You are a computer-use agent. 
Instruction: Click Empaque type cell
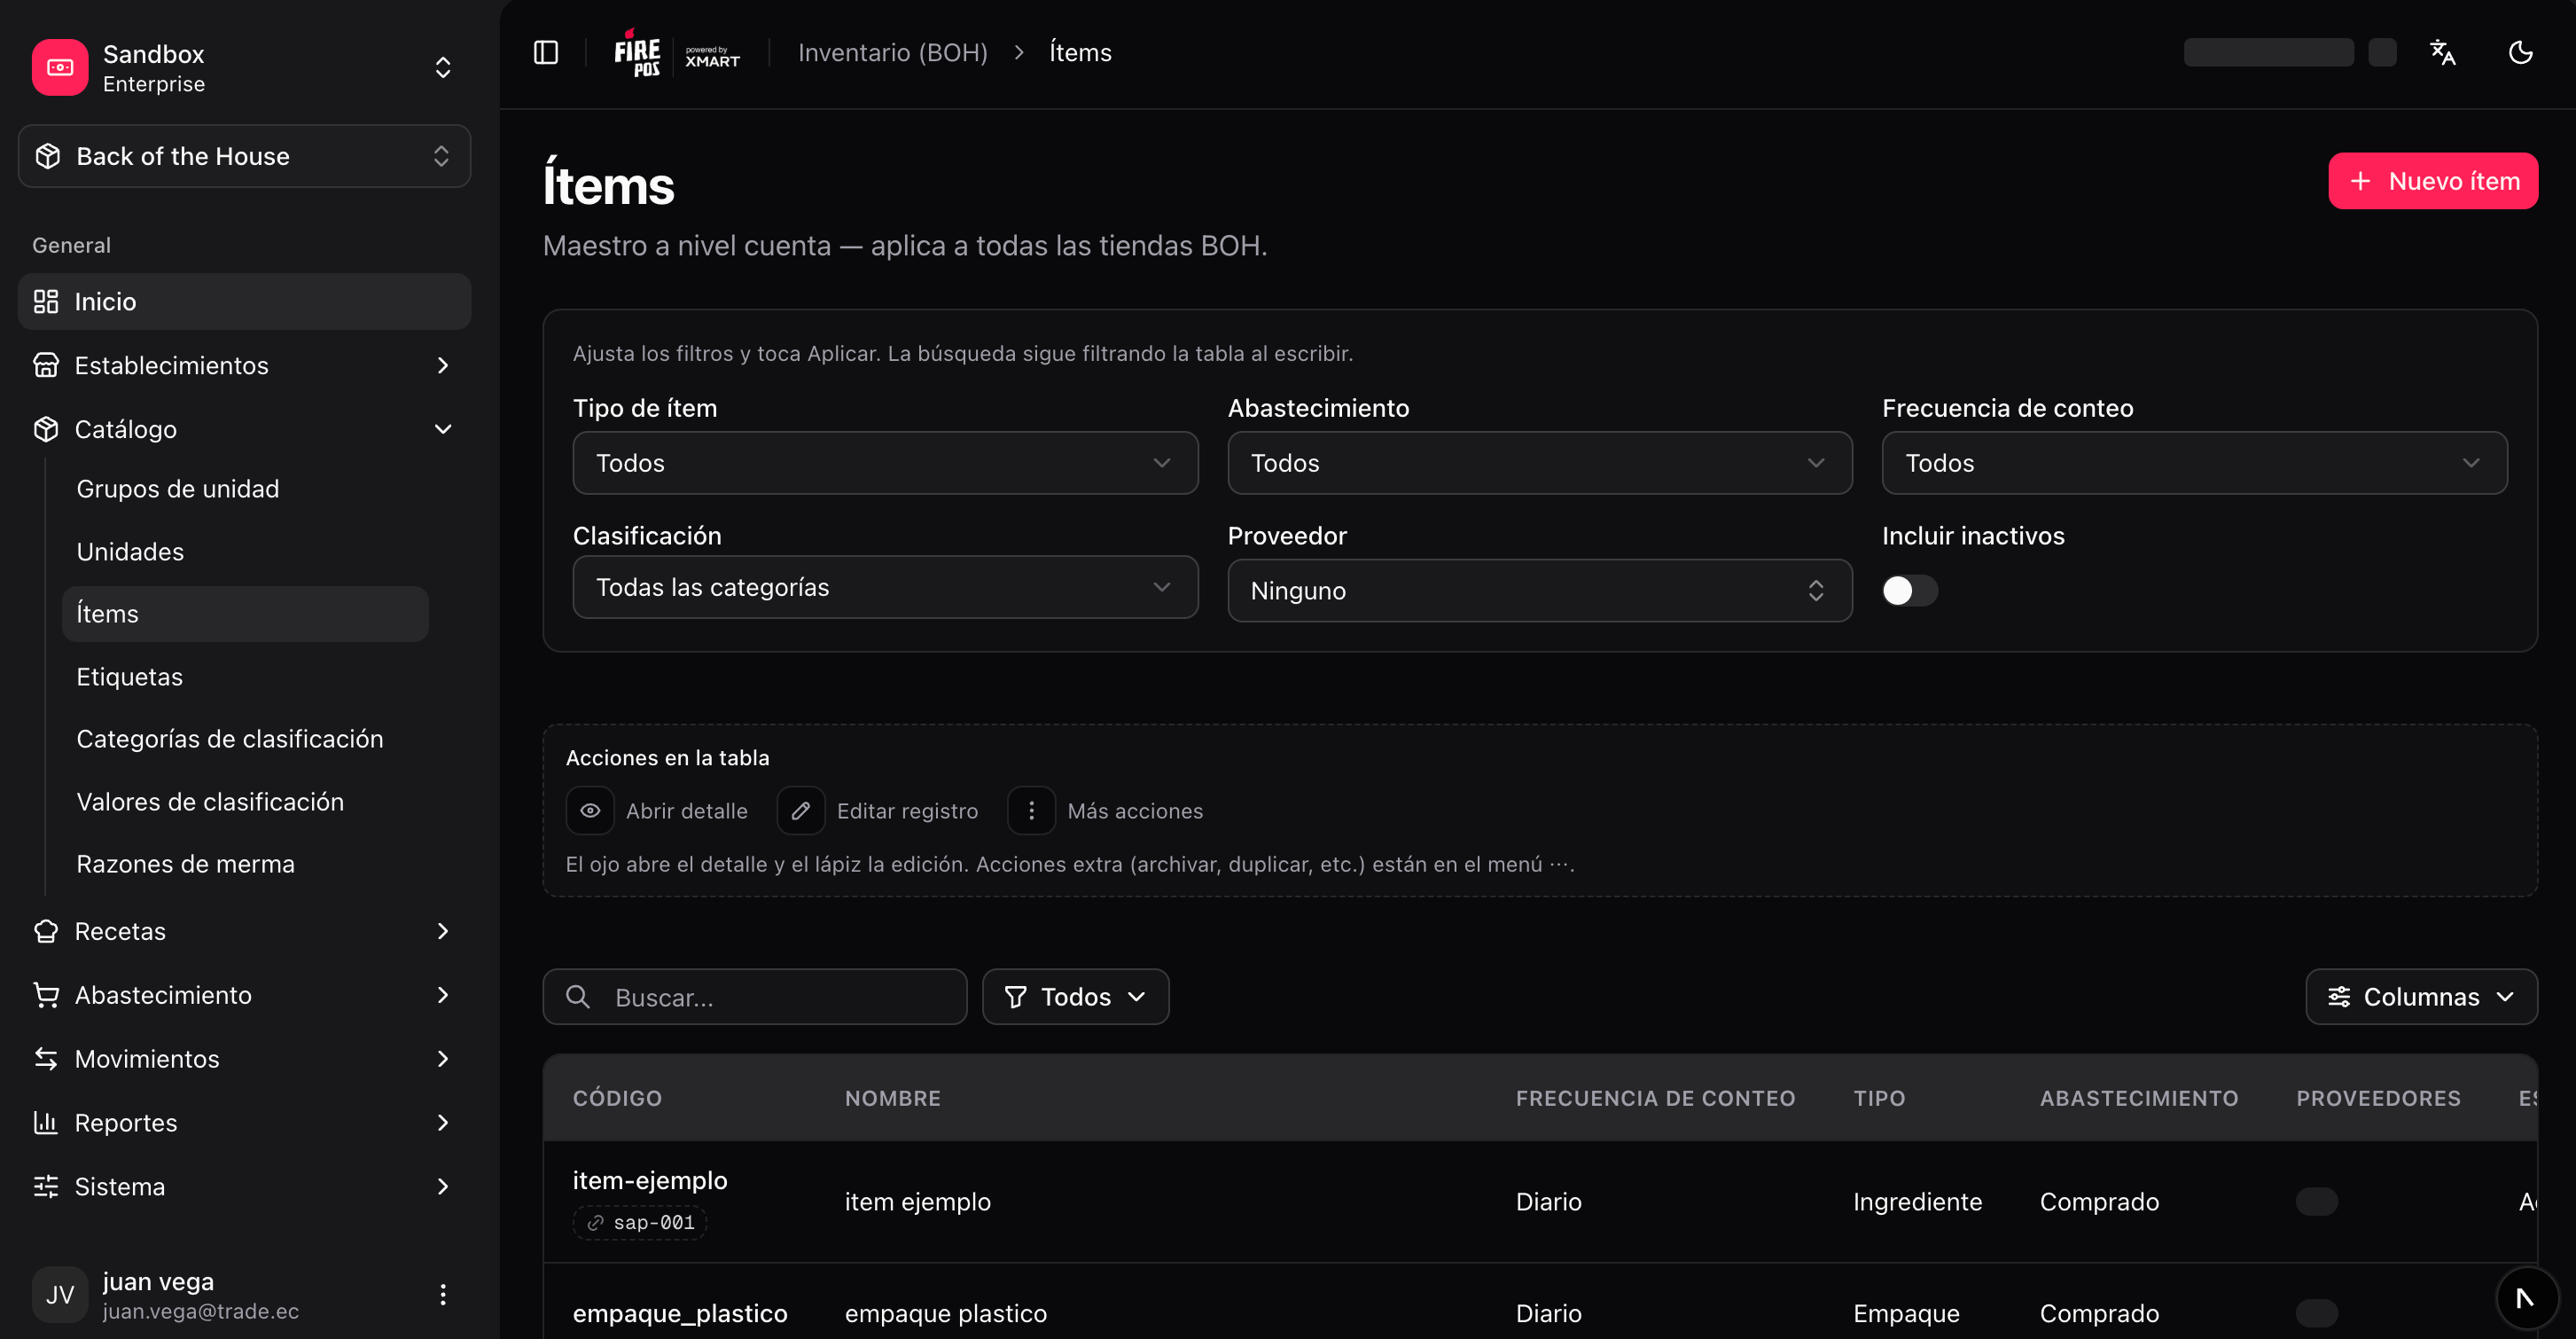[x=1906, y=1312]
